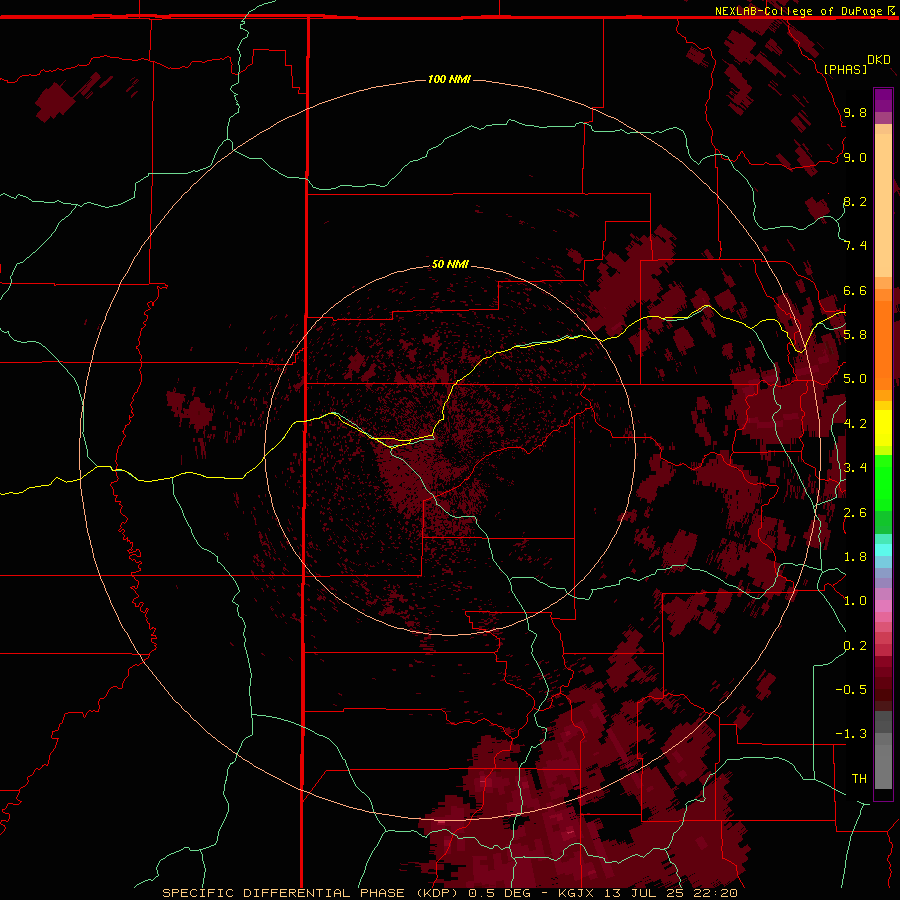Image resolution: width=900 pixels, height=900 pixels.
Task: Click the 1.8 scale value
Action: coord(855,557)
